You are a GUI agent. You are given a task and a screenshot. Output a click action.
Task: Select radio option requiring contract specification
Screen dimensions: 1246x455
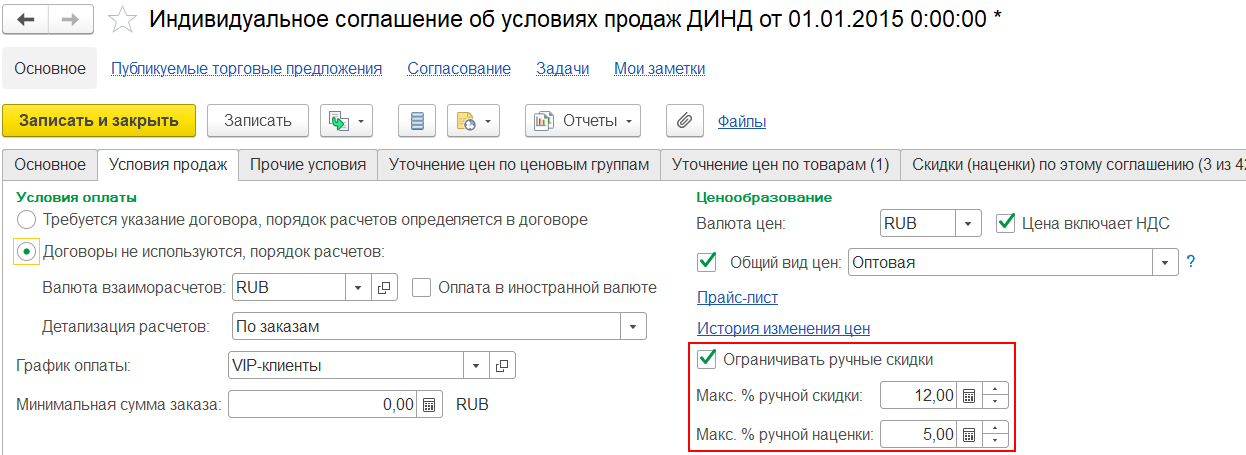(27, 219)
